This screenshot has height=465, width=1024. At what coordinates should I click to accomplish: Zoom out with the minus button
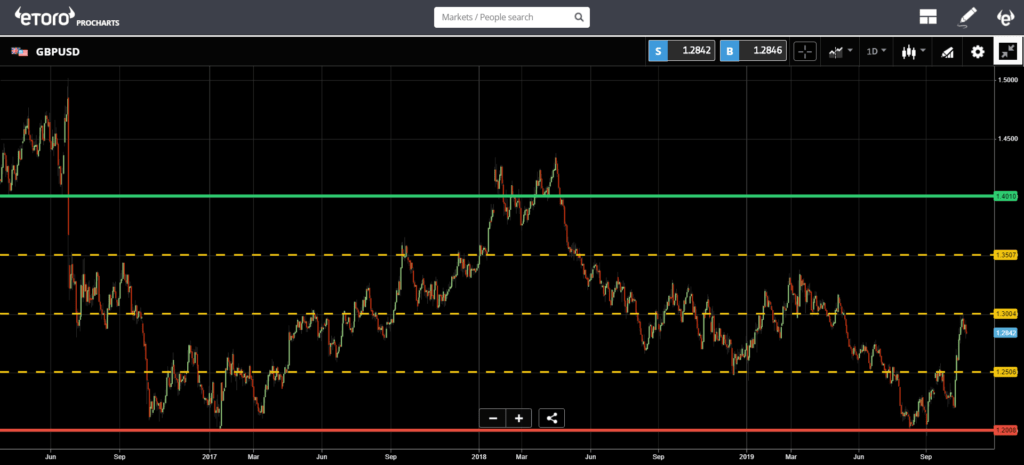492,418
